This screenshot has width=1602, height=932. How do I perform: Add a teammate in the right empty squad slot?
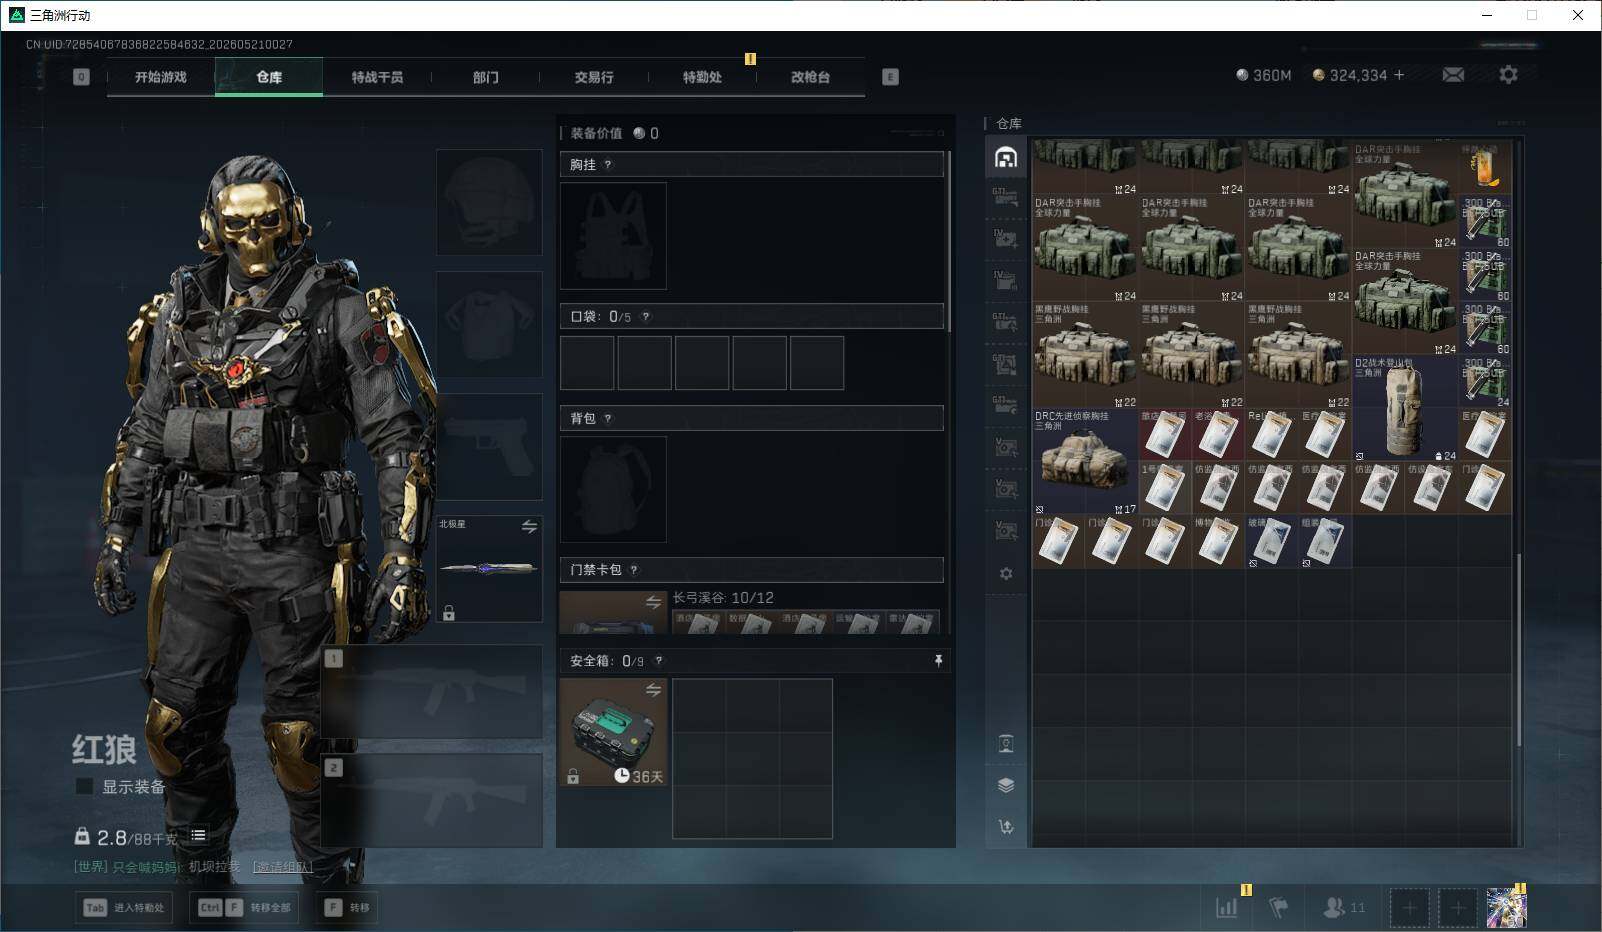1458,908
